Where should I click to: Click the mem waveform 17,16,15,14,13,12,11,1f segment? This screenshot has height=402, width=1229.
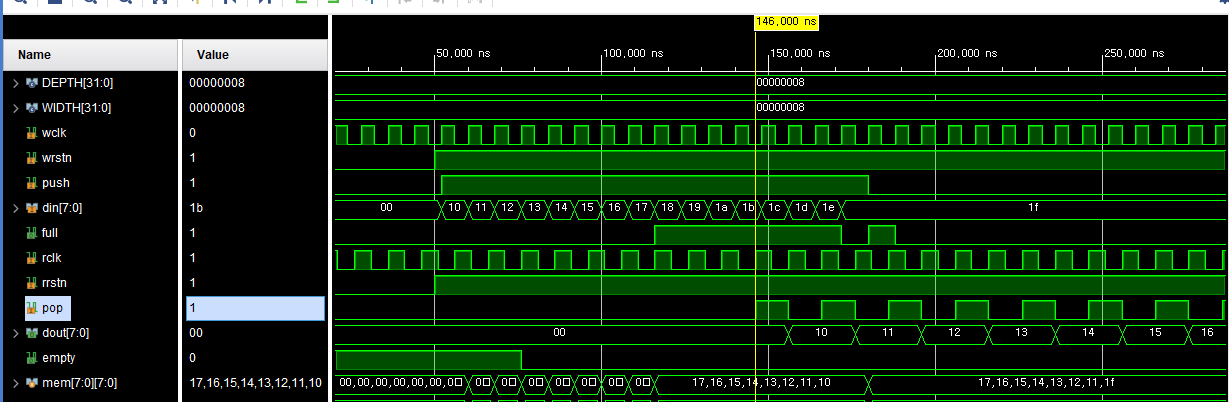click(x=1046, y=383)
